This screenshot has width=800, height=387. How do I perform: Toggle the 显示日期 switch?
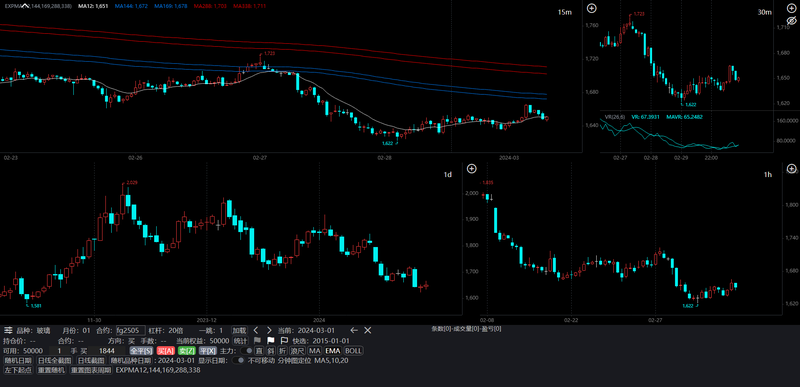[238, 360]
